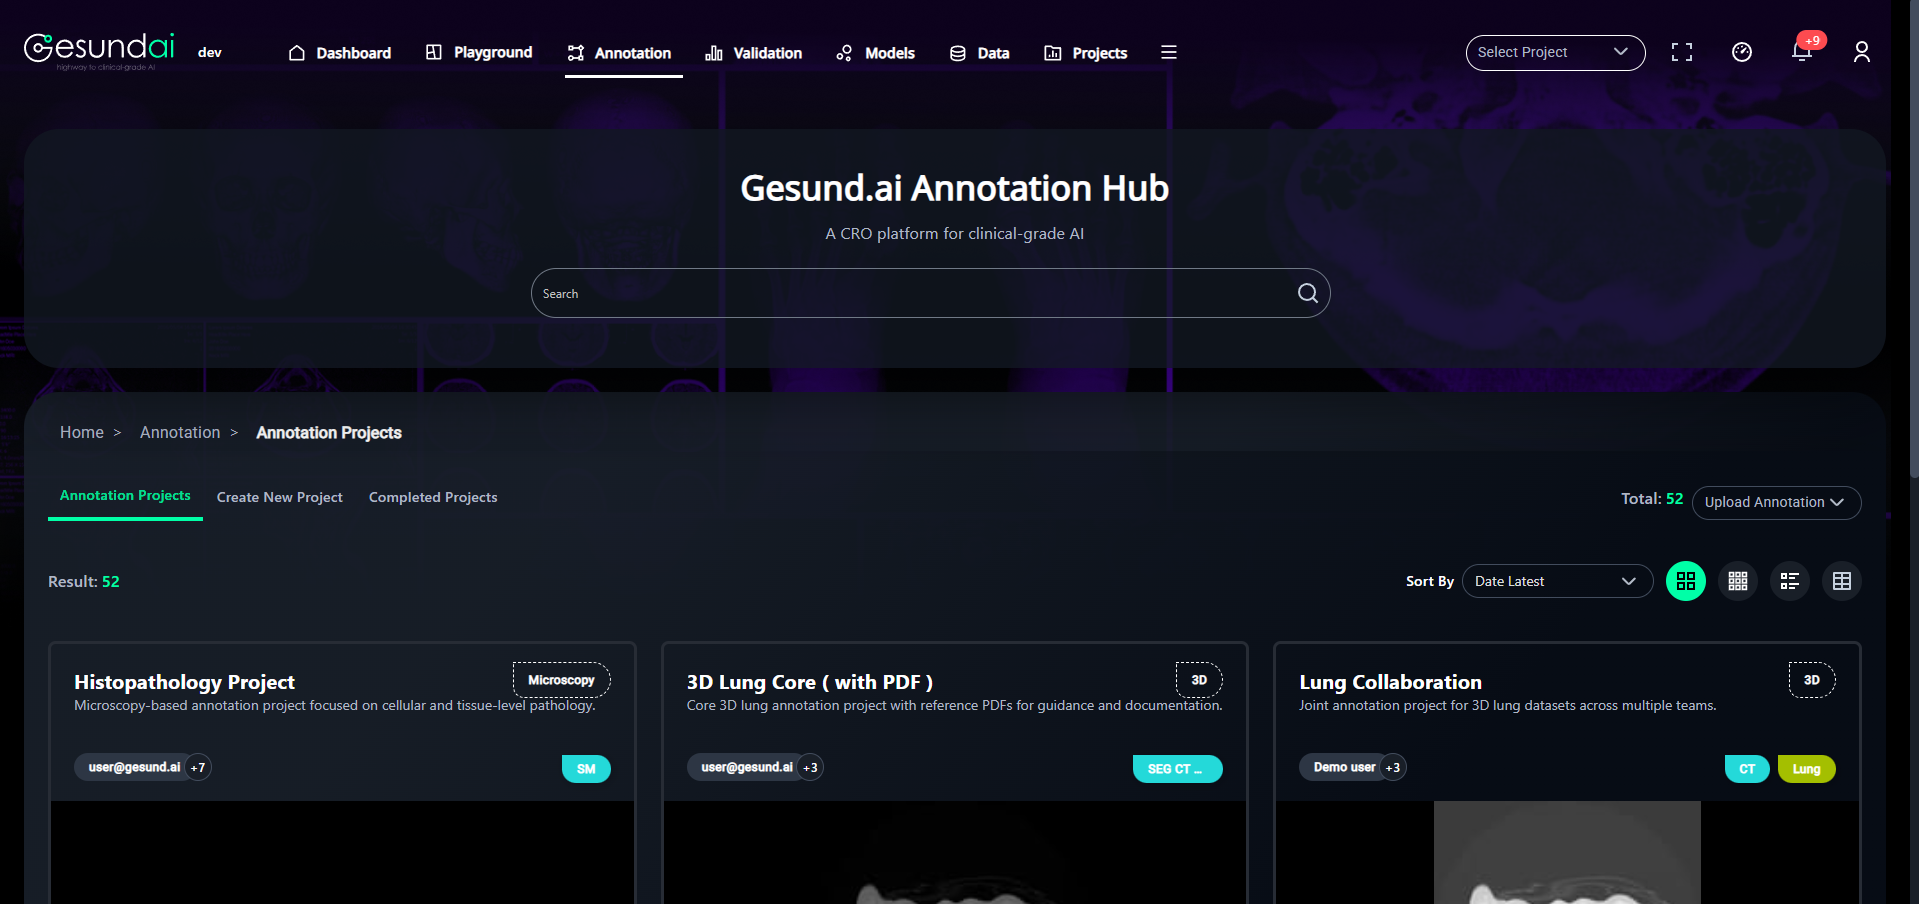
Task: Open the 3D Lung Core project title
Action: point(809,682)
